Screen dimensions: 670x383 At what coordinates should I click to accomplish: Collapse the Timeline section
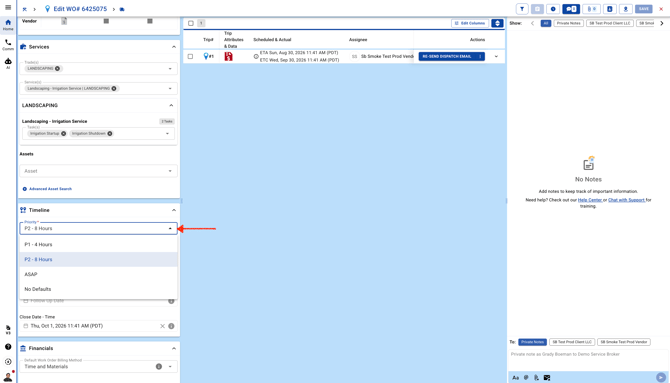coord(173,210)
